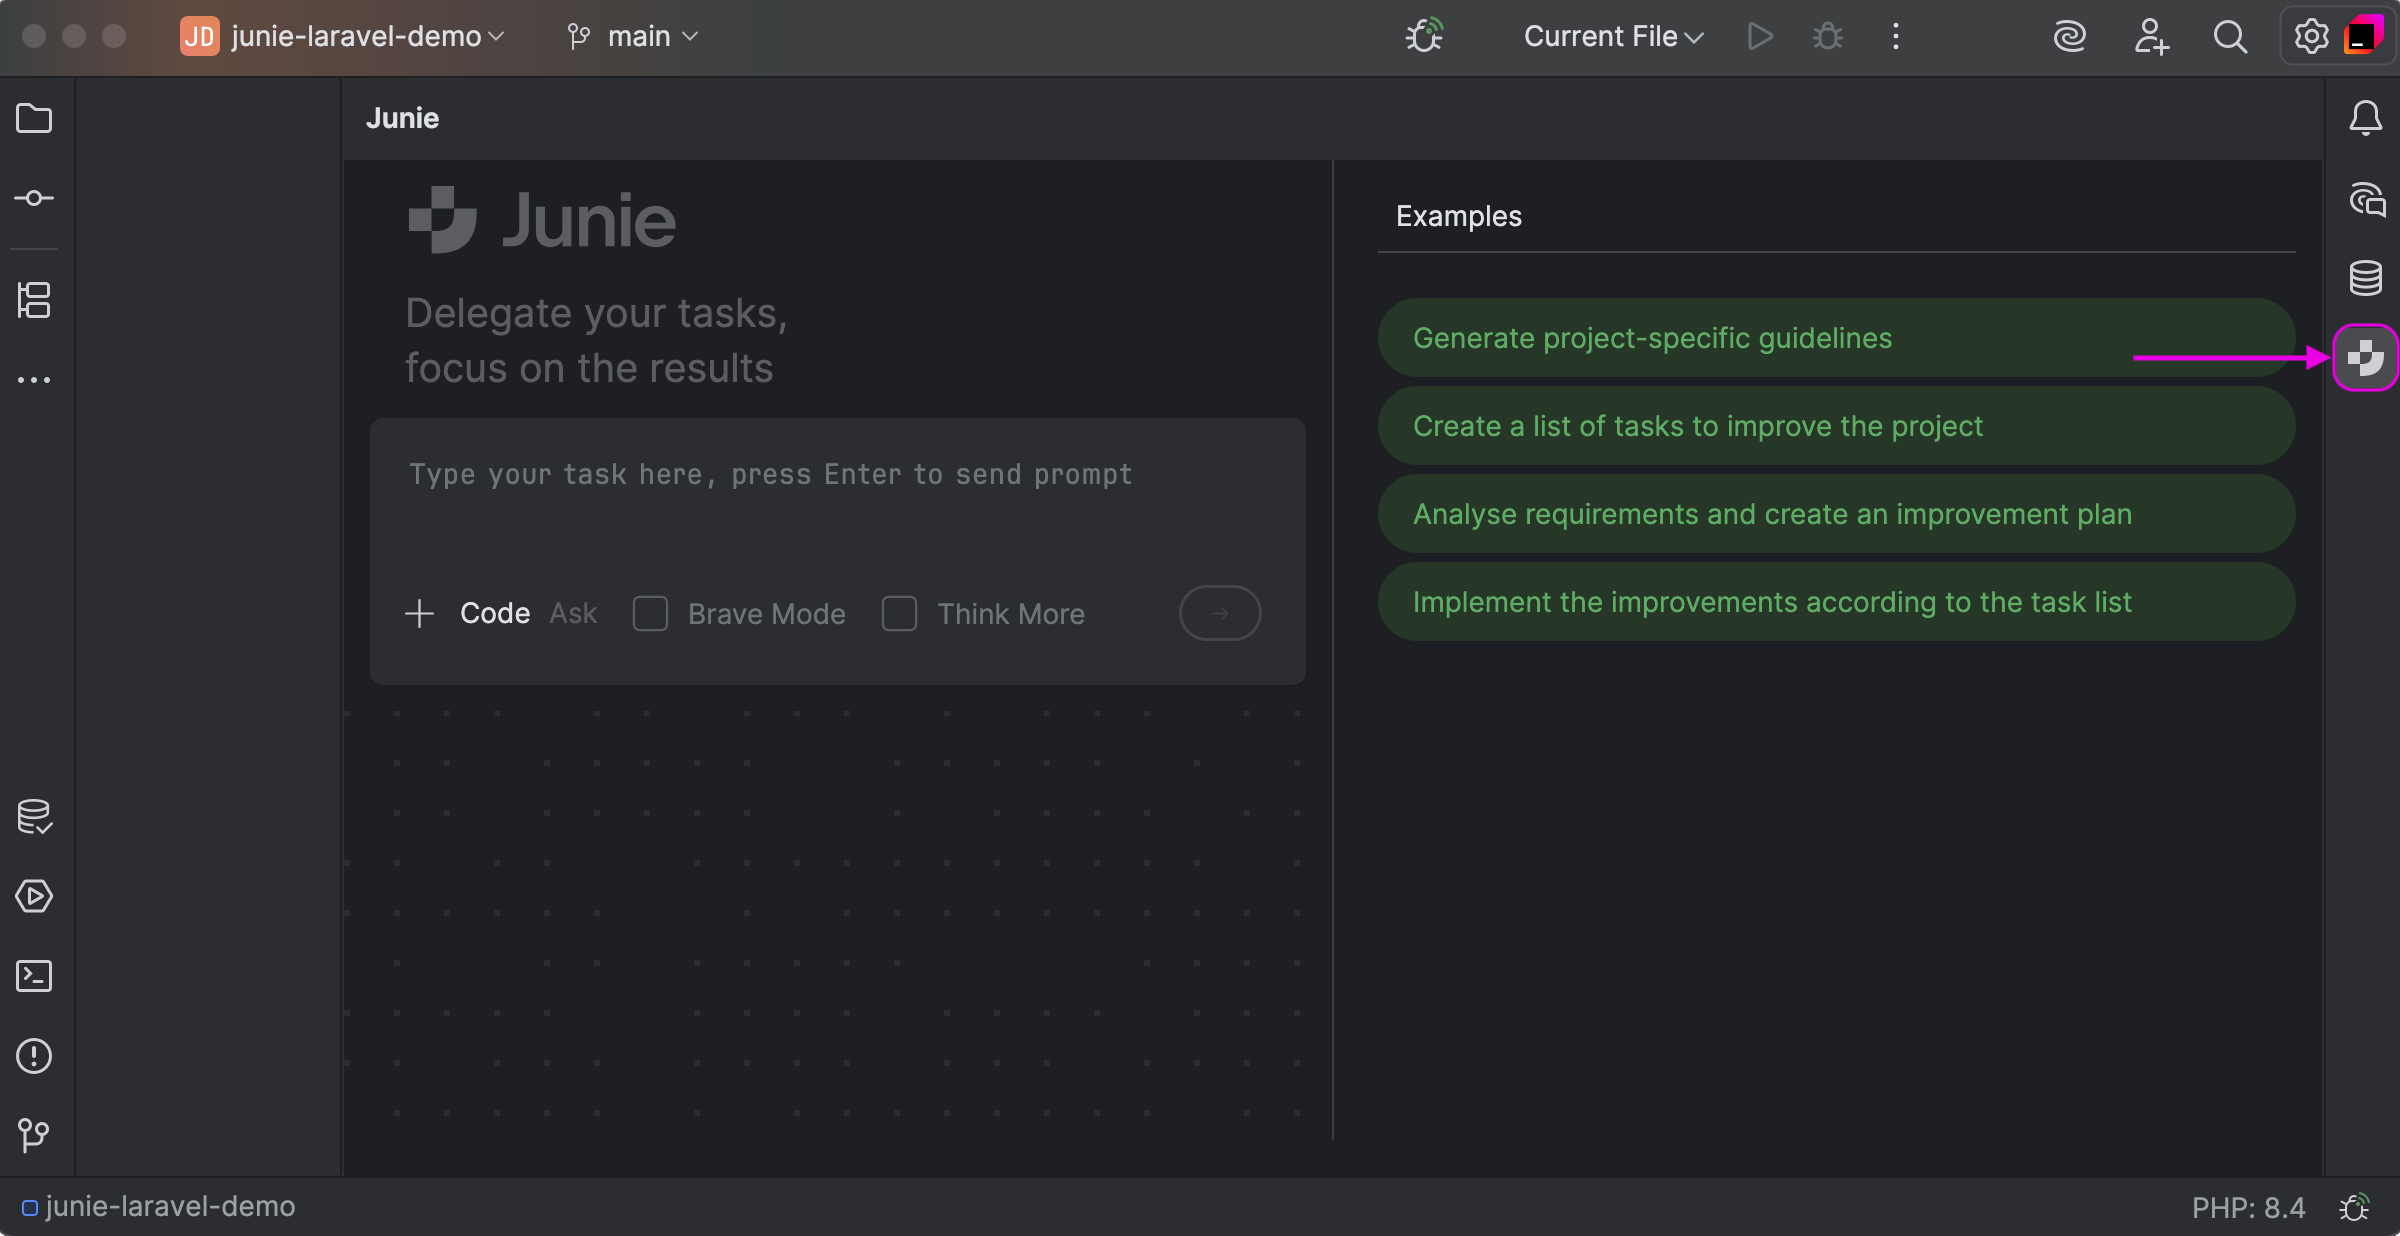
Task: Open Code With Me add-user icon
Action: pyautogui.click(x=2150, y=36)
